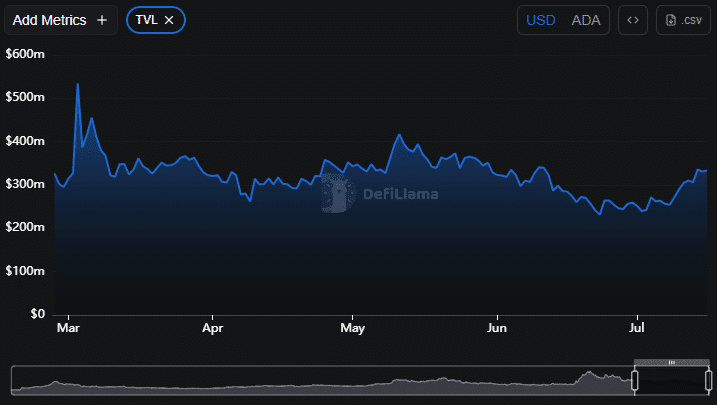717x405 pixels.
Task: Click the $500m axis label
Action: (x=25, y=97)
